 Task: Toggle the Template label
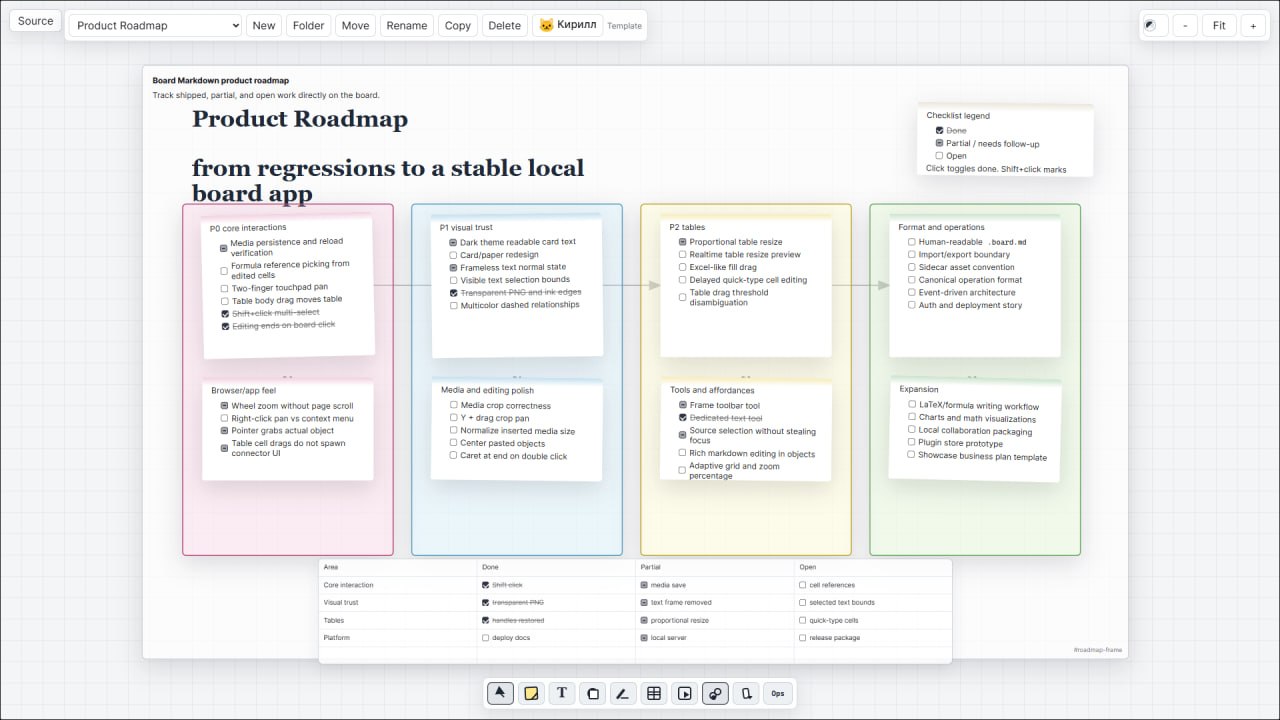pos(625,26)
